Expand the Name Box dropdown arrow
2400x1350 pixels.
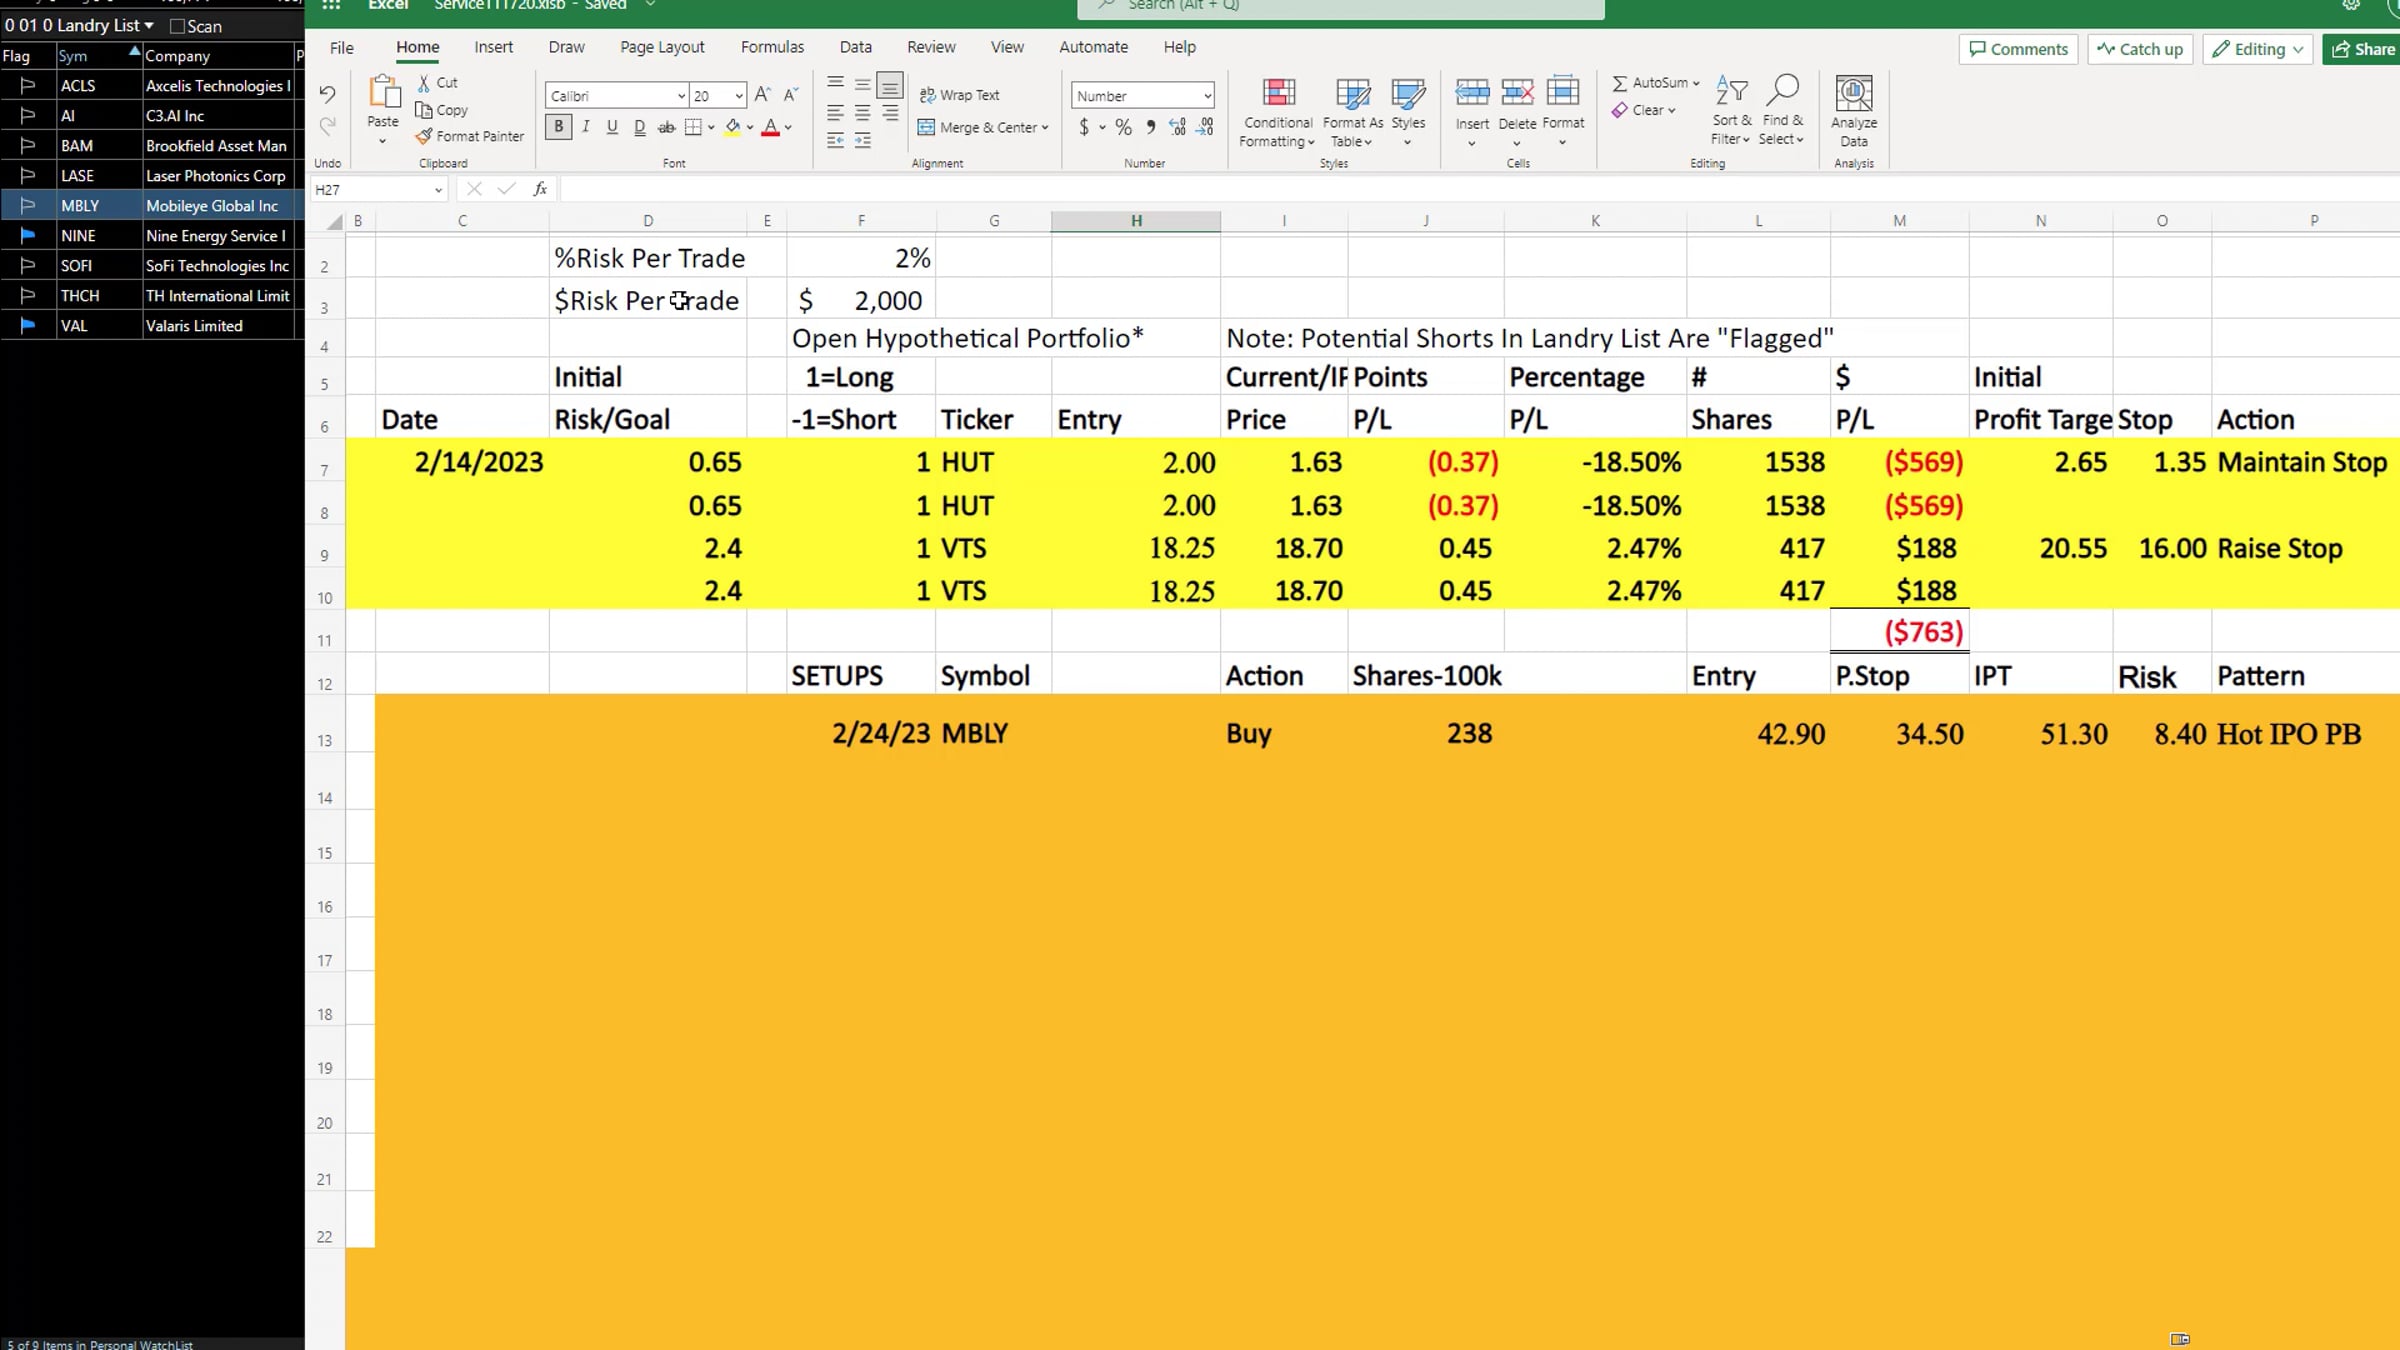point(438,190)
